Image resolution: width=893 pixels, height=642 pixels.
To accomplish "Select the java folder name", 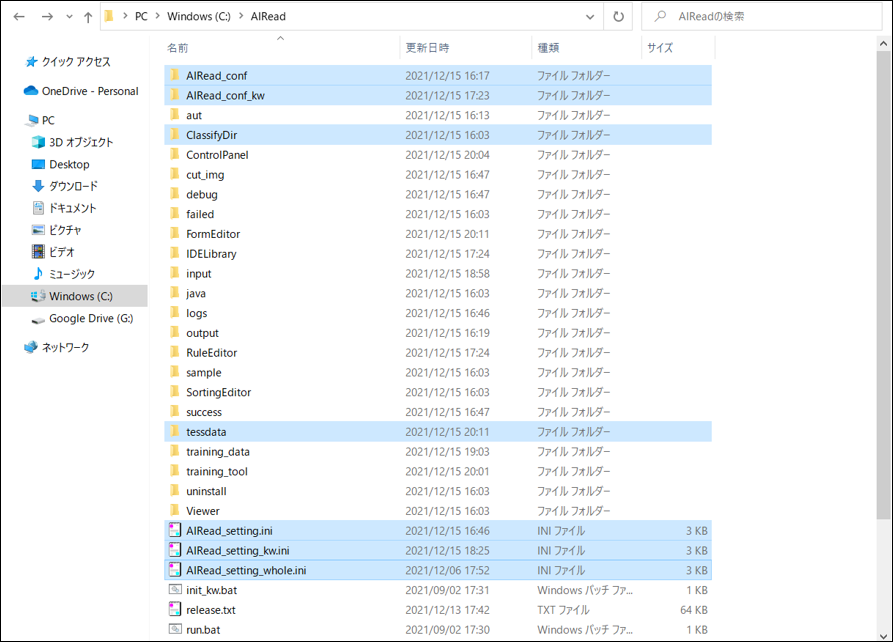I will 196,293.
